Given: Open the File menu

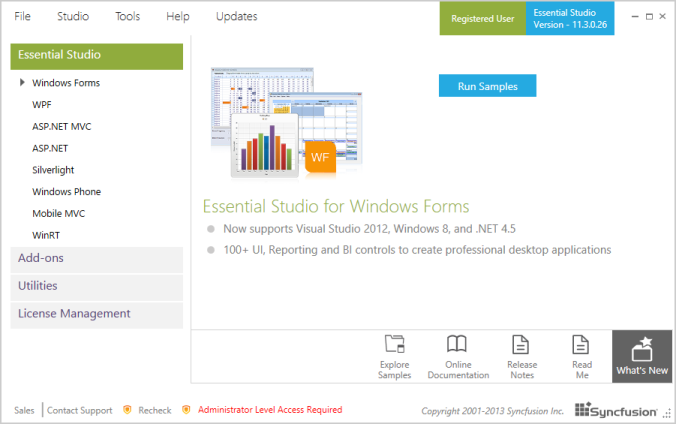Looking at the screenshot, I should point(22,16).
